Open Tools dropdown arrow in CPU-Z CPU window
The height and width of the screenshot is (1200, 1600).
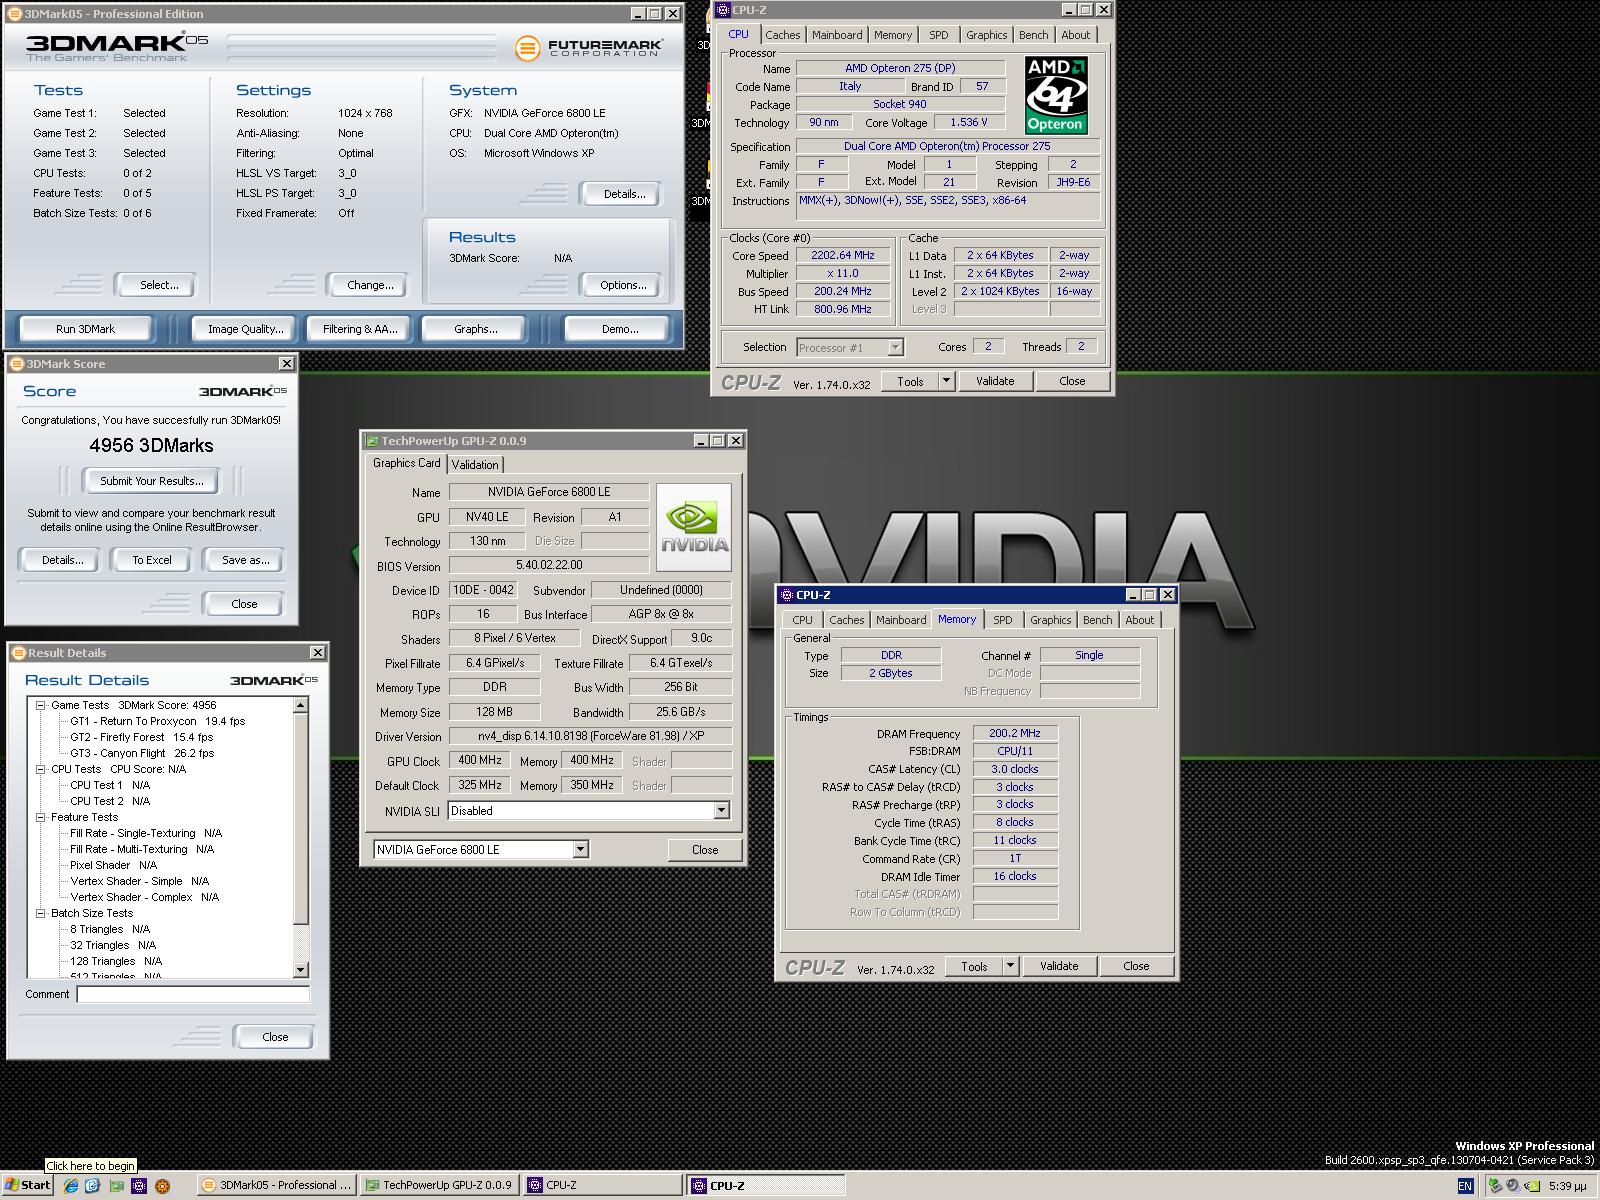[946, 381]
